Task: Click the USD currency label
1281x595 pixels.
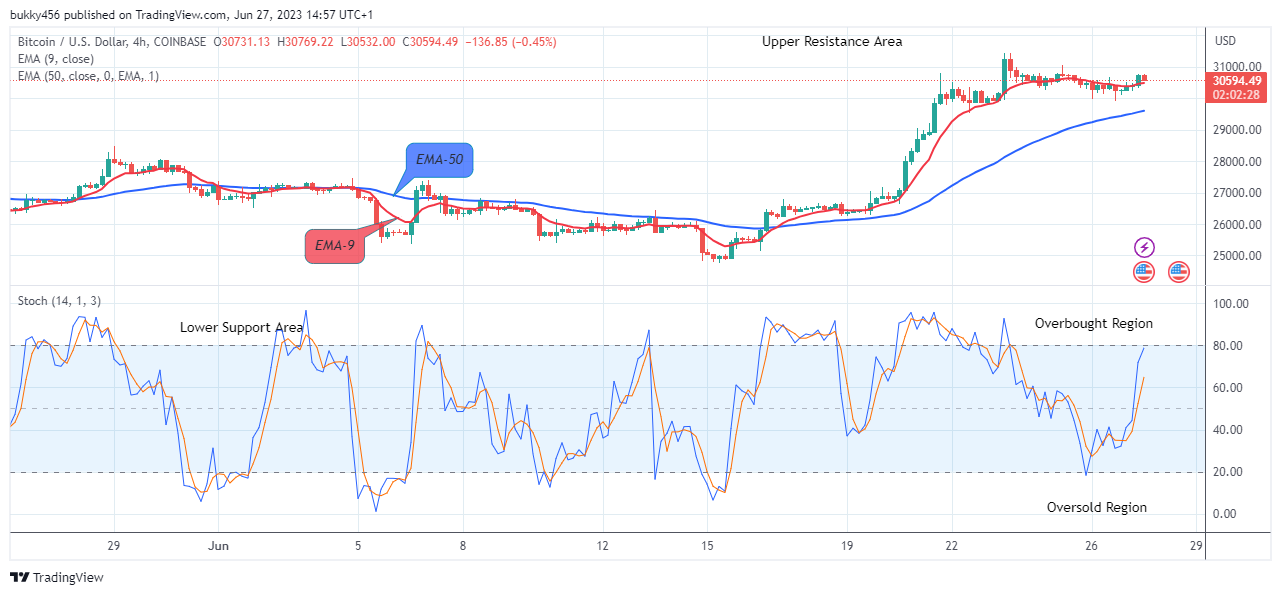Action: pos(1226,41)
